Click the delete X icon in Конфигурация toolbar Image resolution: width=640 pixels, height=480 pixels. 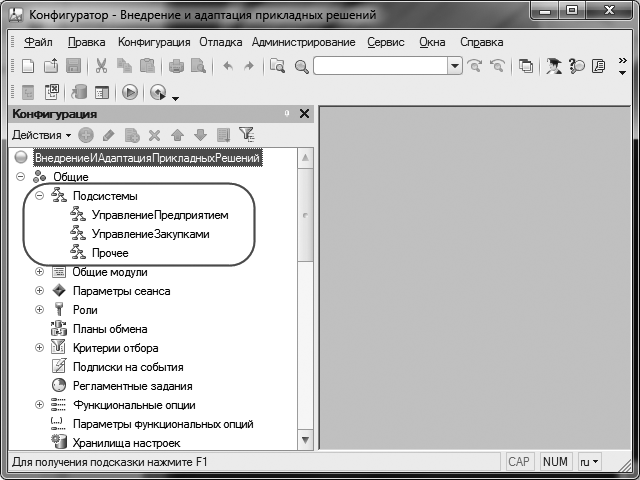154,134
